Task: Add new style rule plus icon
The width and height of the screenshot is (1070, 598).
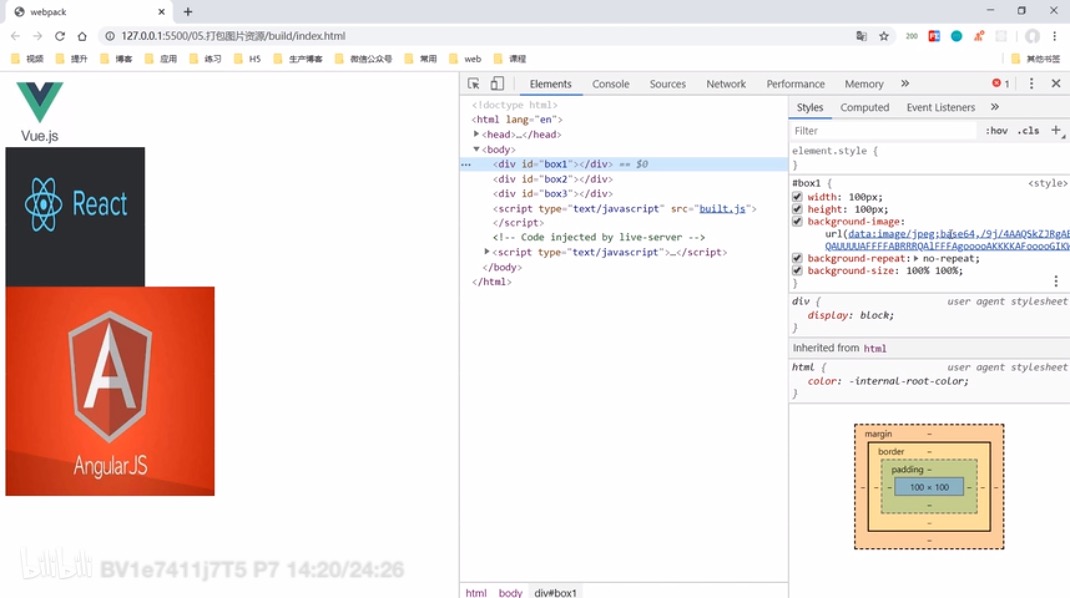Action: tap(1056, 130)
